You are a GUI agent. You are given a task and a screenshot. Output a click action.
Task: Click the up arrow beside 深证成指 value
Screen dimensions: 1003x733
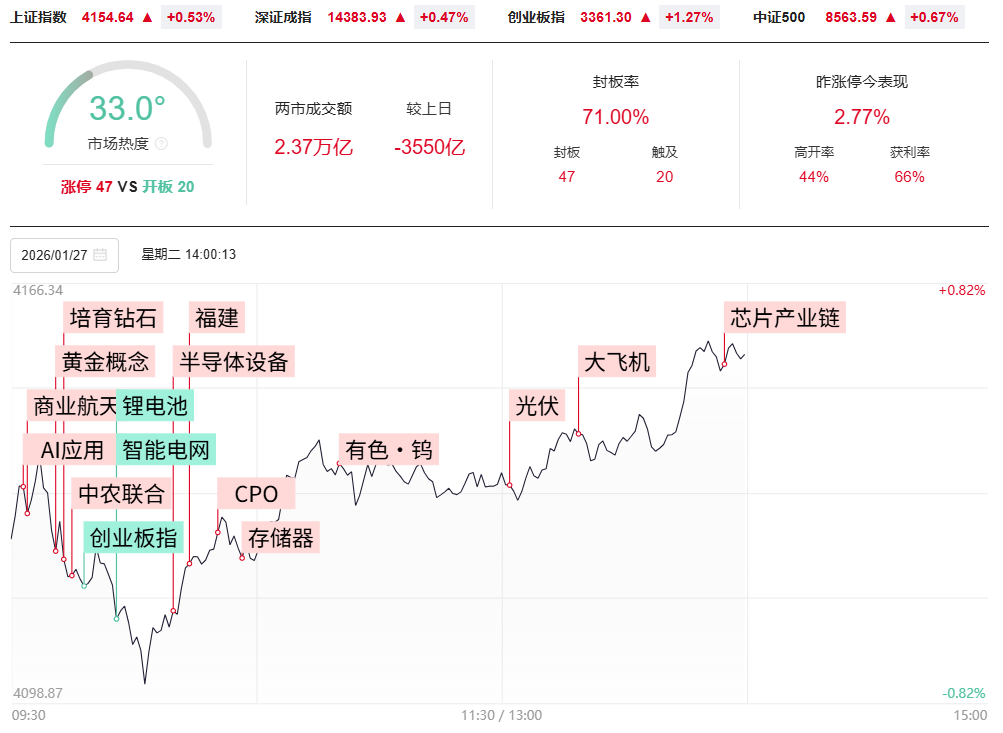401,17
